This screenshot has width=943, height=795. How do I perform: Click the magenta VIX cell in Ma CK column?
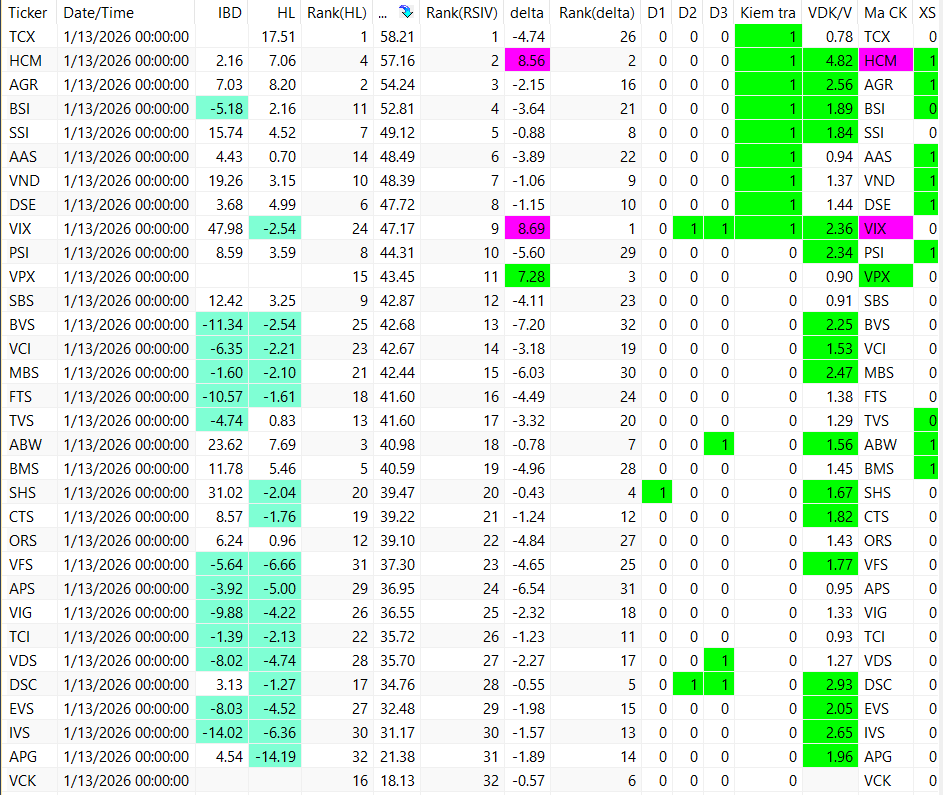[886, 229]
